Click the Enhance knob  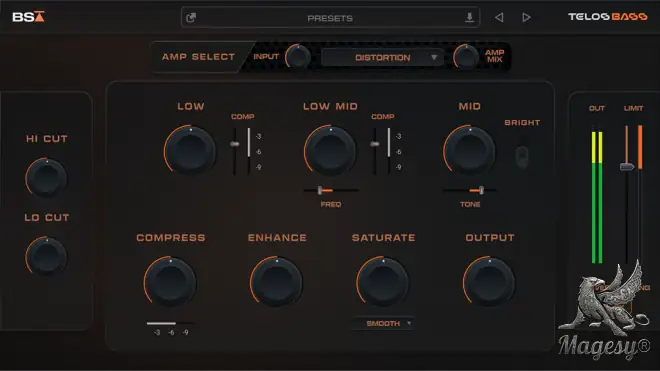pos(277,281)
